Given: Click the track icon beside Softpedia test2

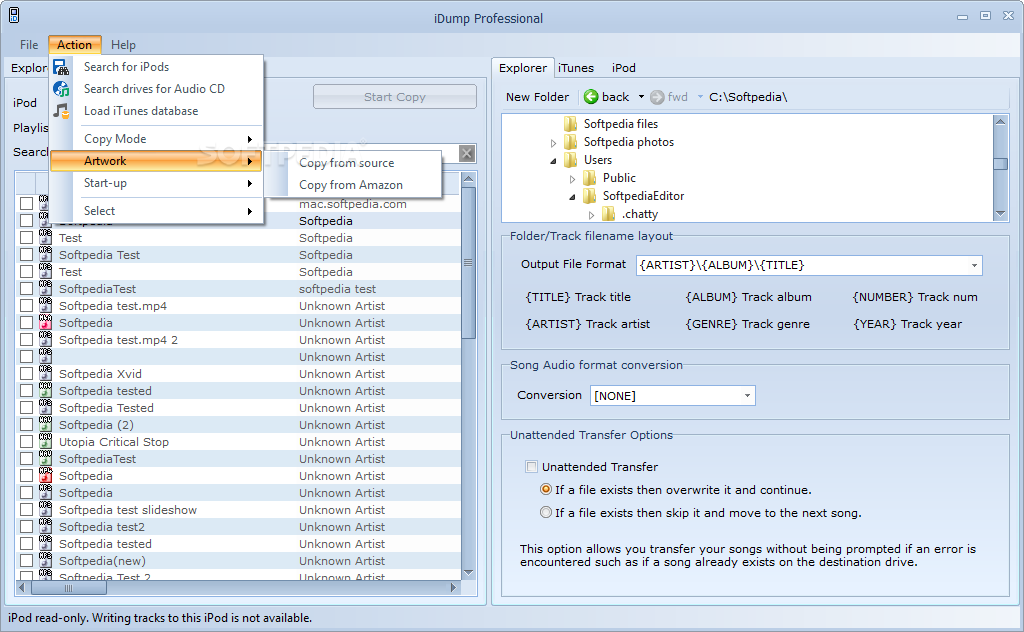Looking at the screenshot, I should click(x=45, y=526).
